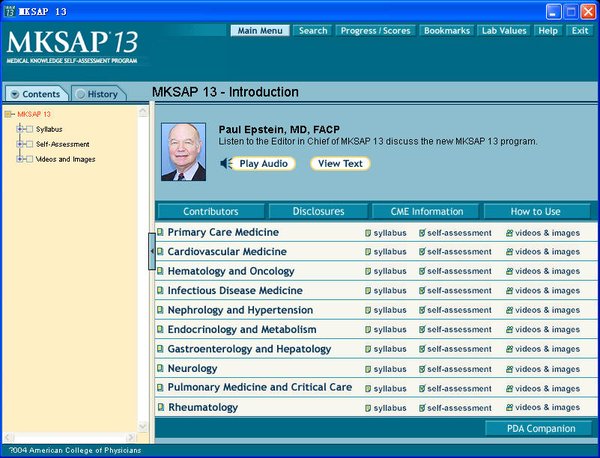600x458 pixels.
Task: Click the book icon before Endocrinology and Metabolism
Action: pos(160,329)
